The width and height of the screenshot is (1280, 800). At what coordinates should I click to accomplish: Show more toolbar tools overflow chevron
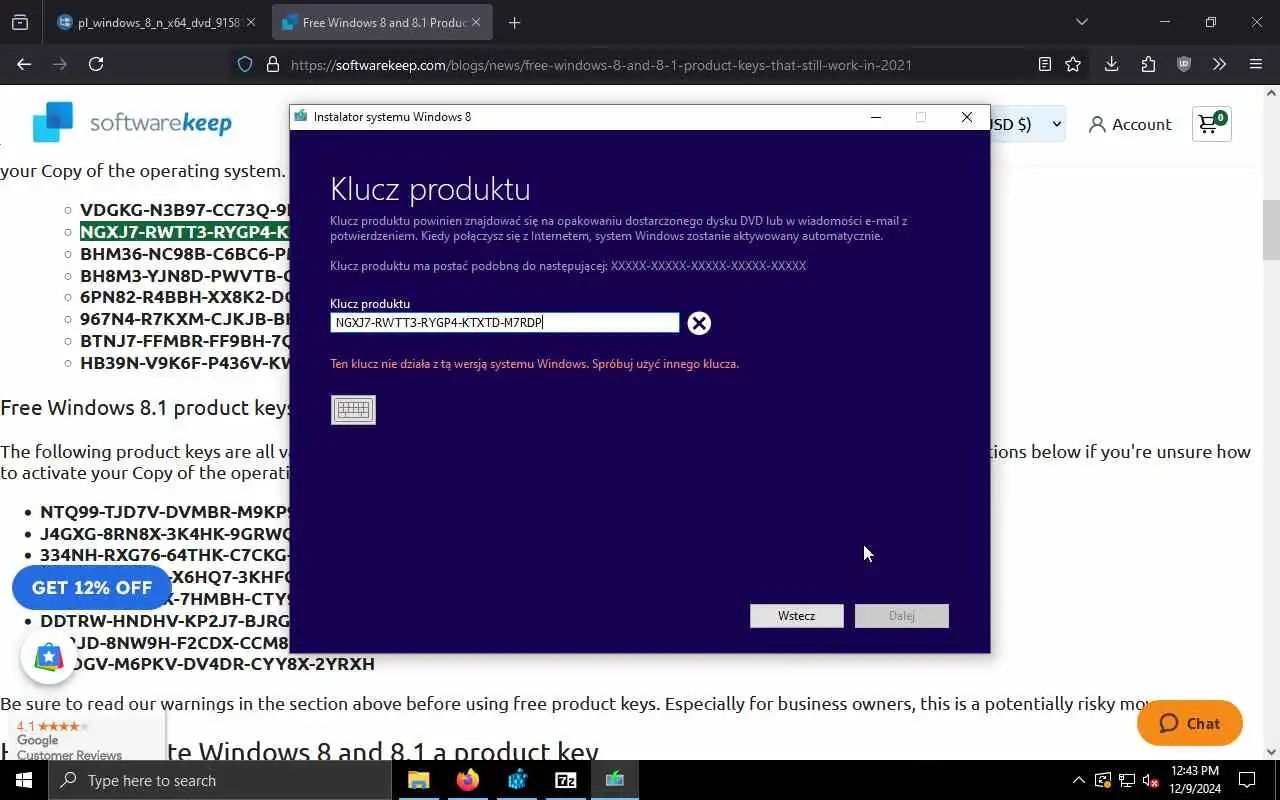[x=1219, y=64]
